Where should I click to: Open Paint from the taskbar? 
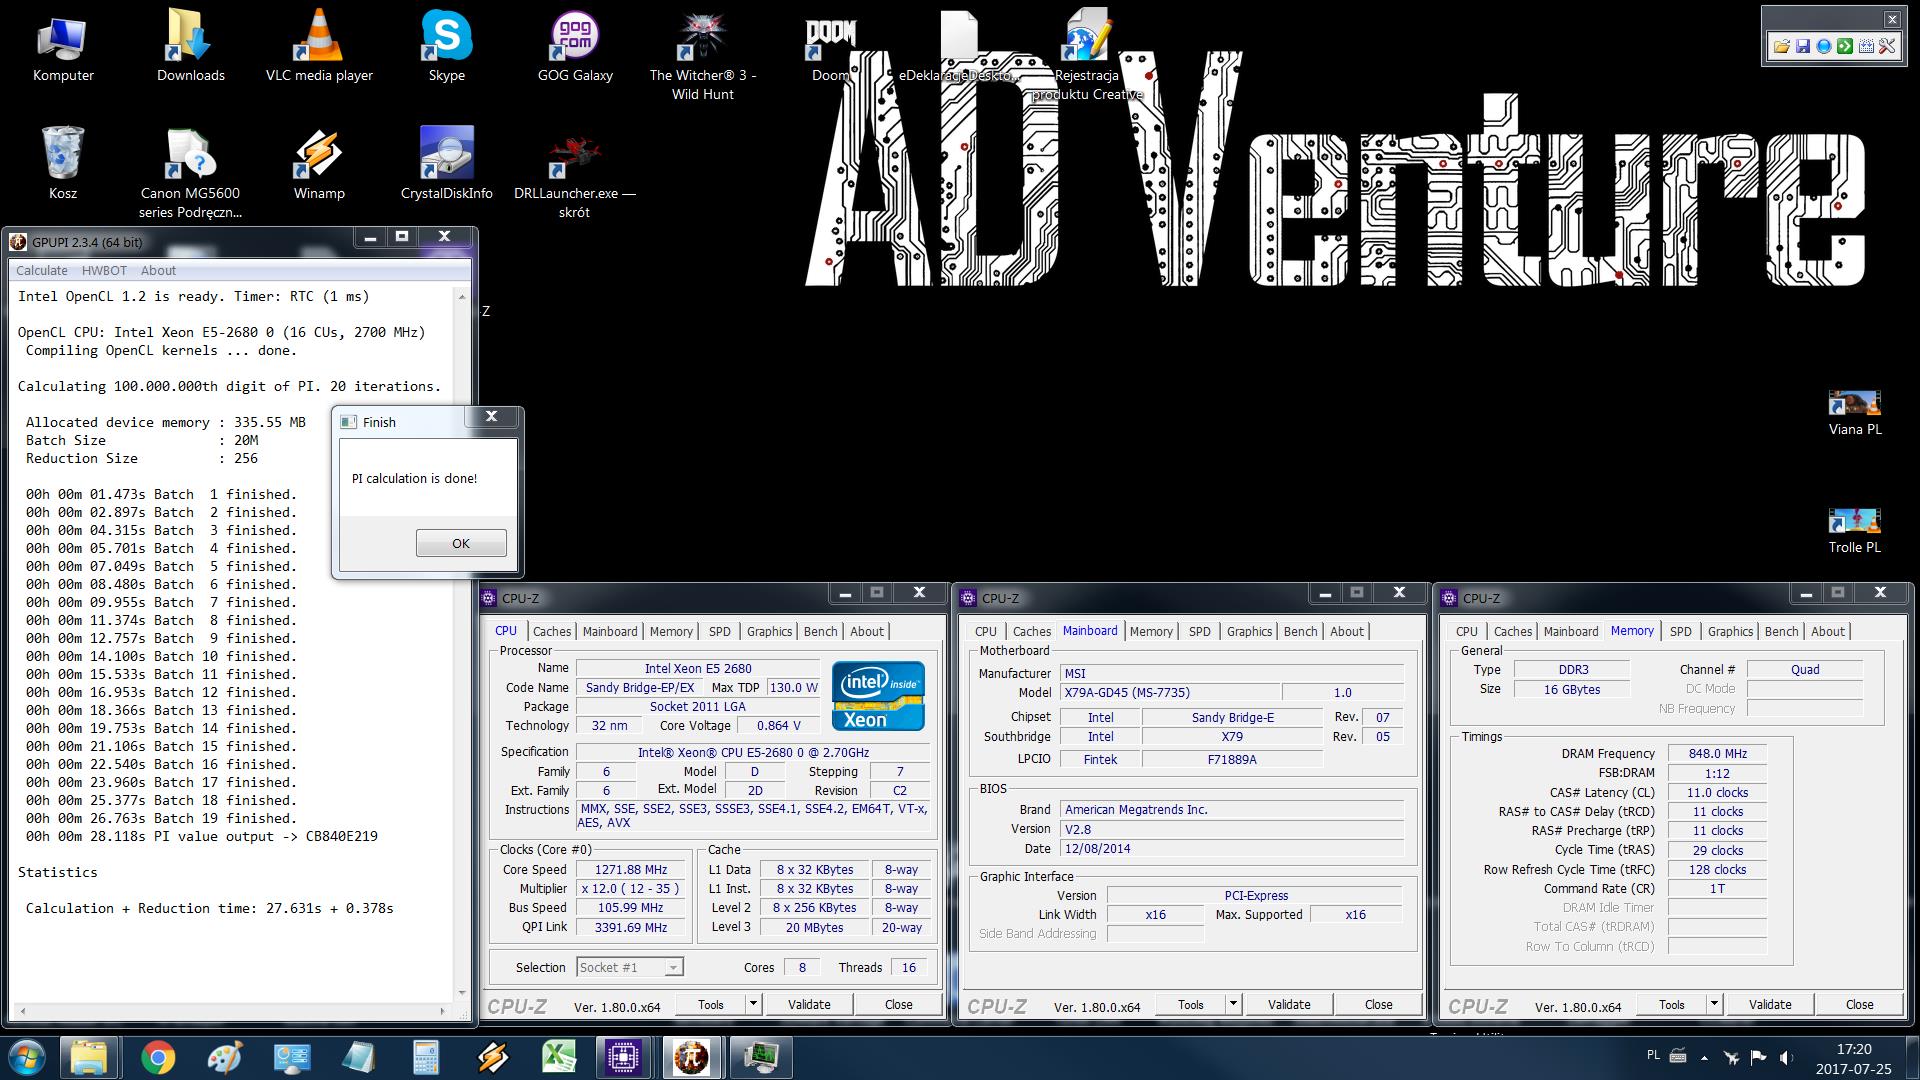tap(225, 1057)
